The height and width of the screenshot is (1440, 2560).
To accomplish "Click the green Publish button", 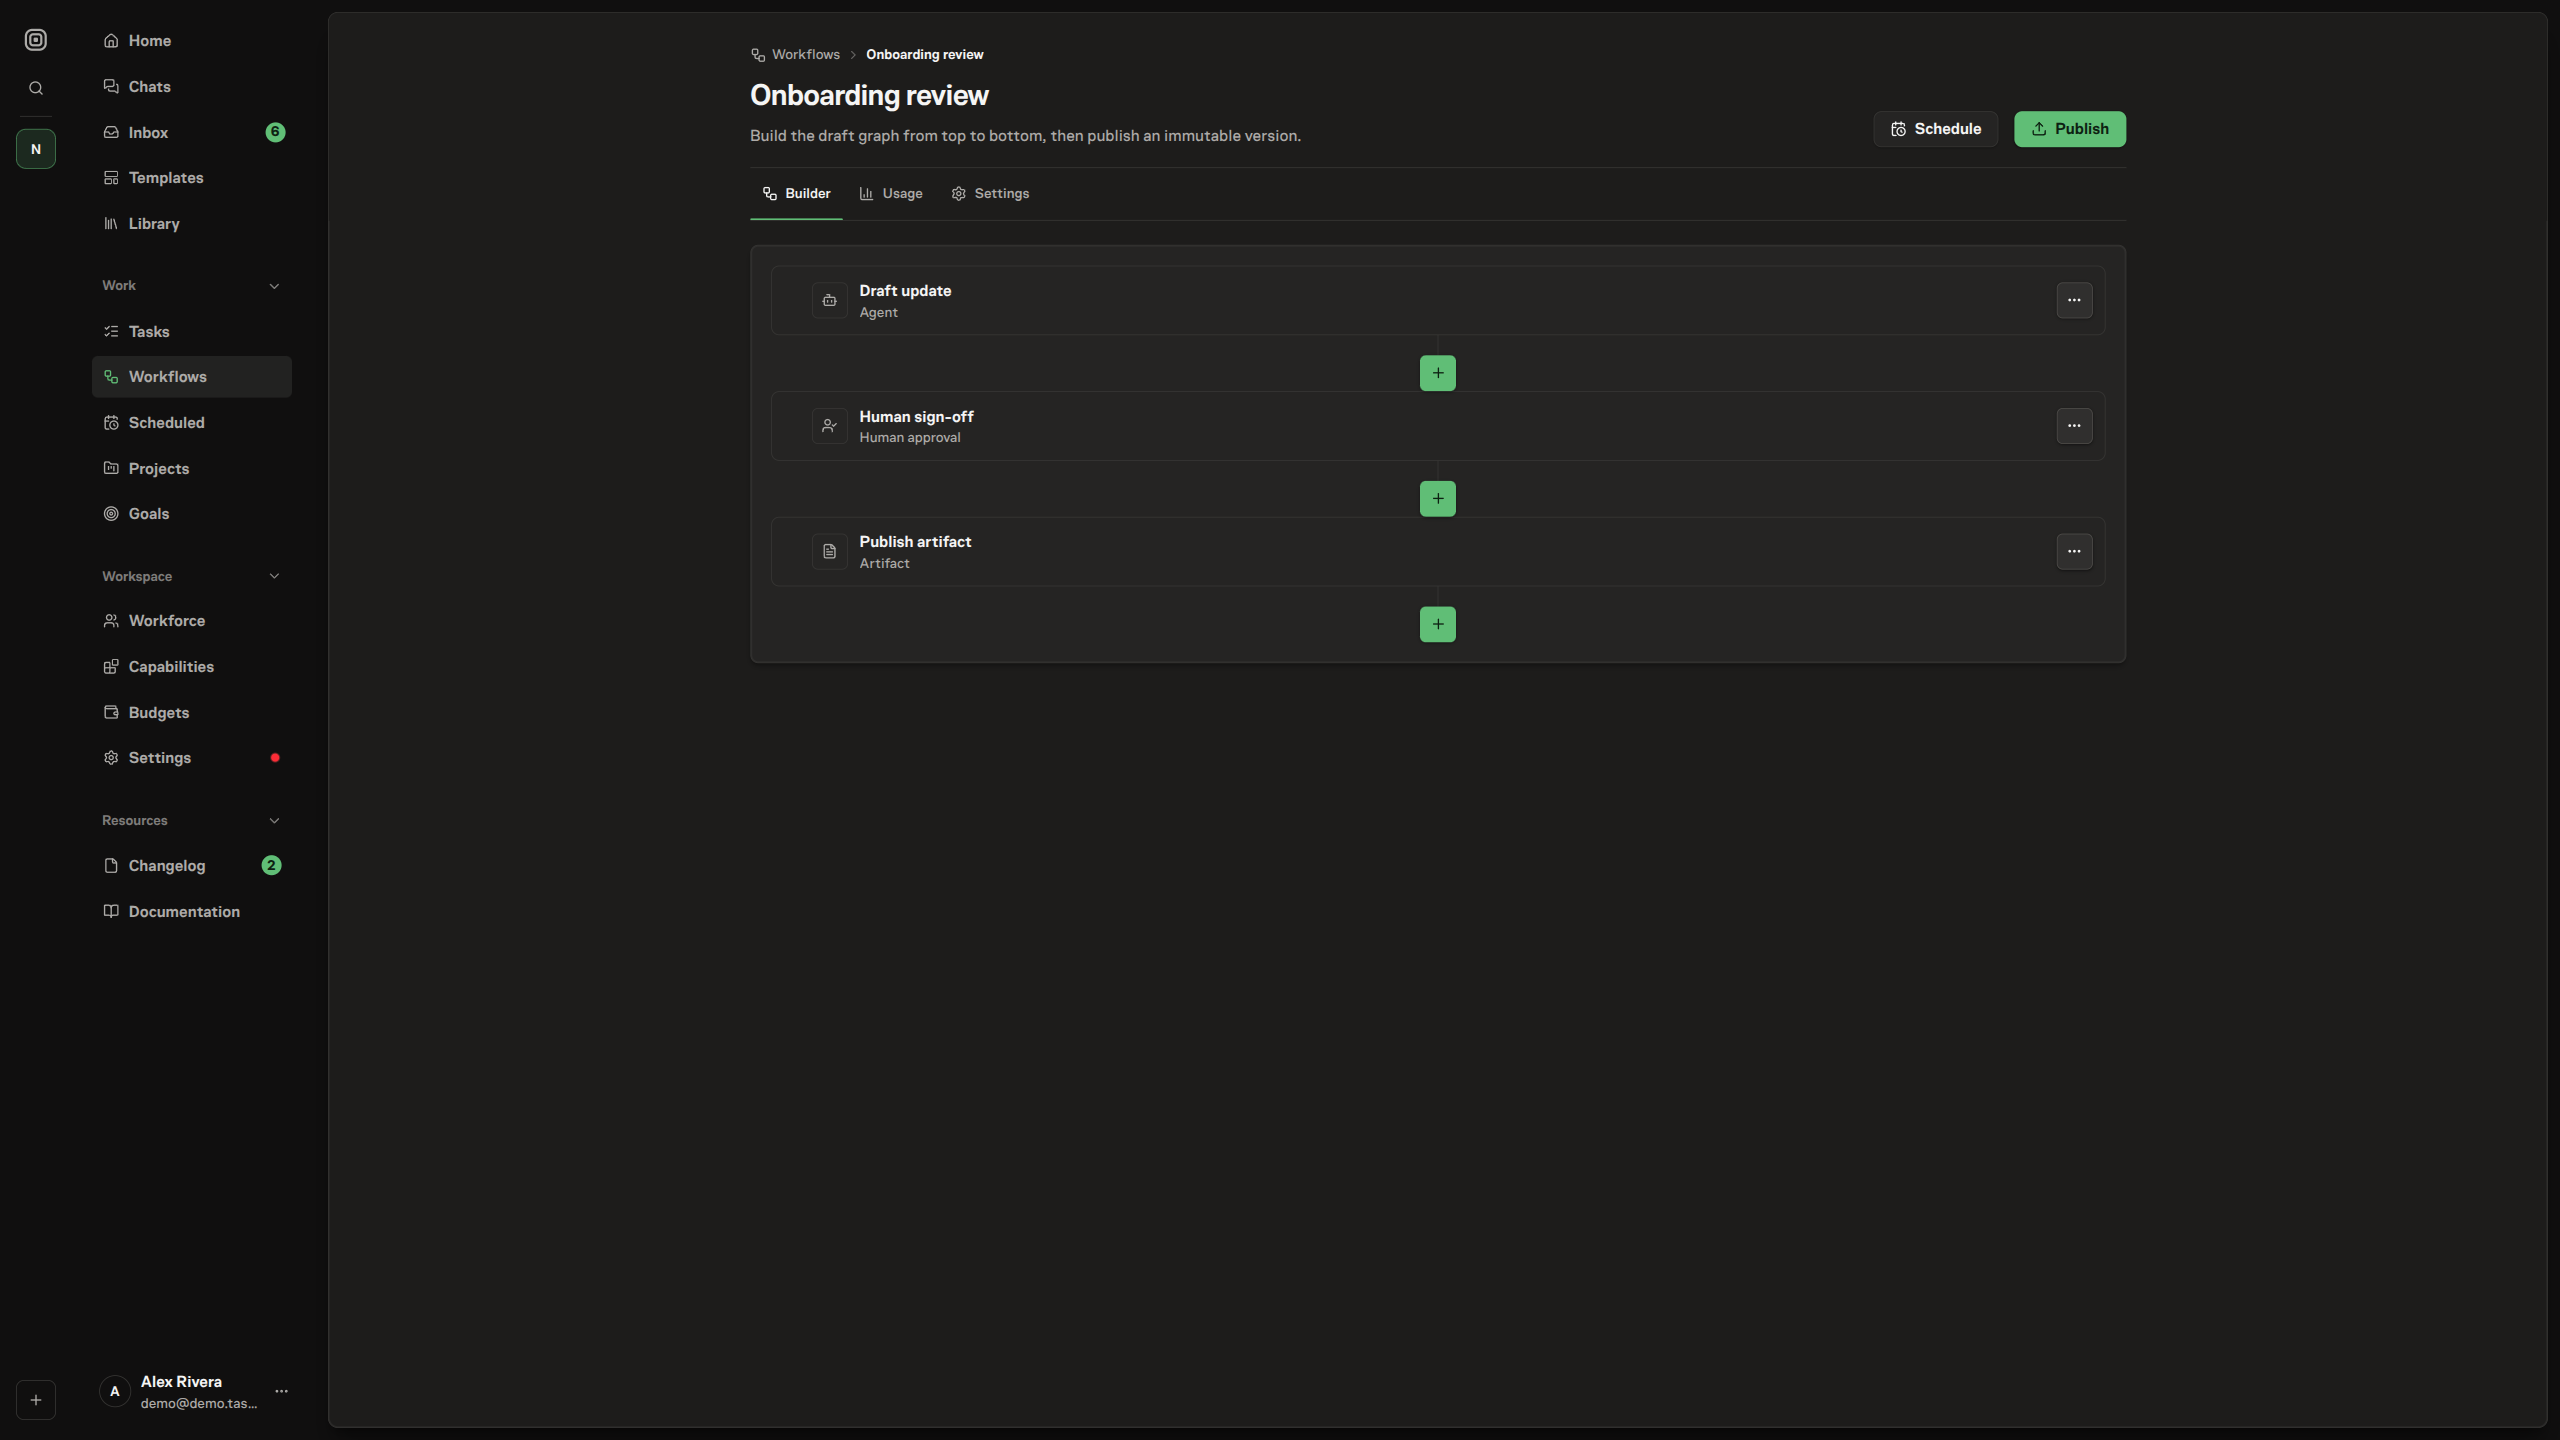I will (x=2069, y=129).
